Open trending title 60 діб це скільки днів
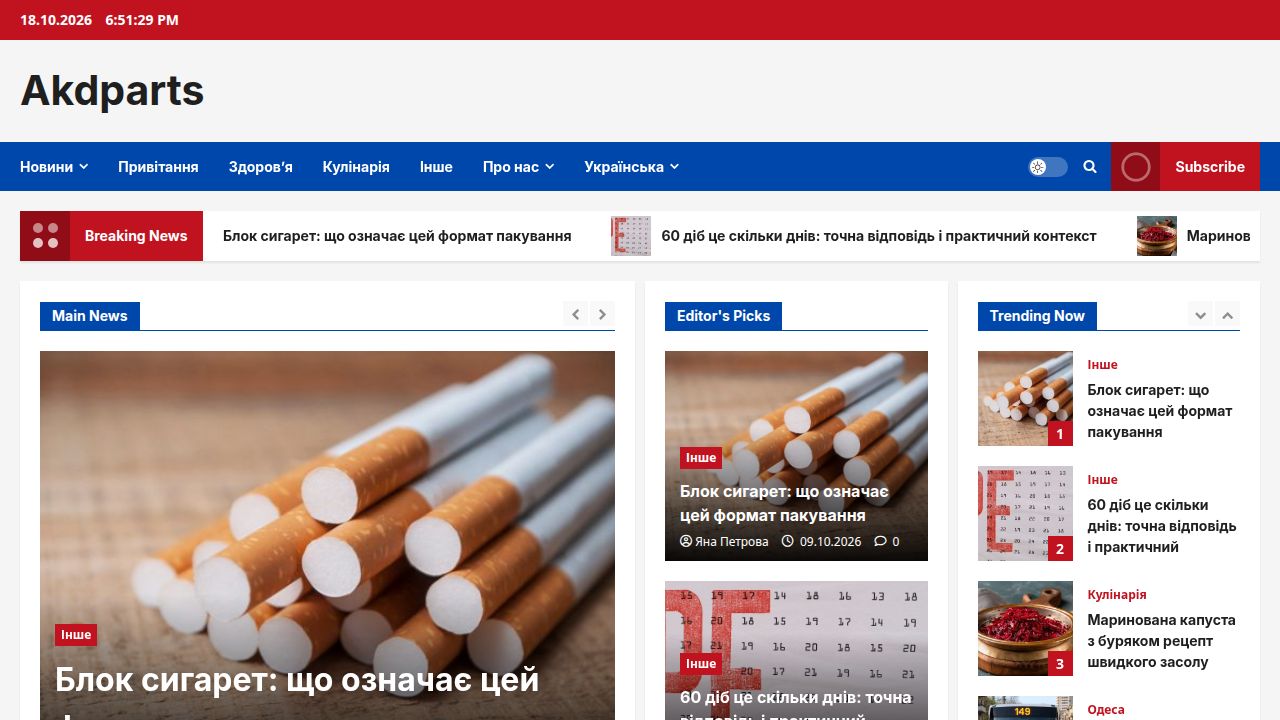 coord(1162,526)
